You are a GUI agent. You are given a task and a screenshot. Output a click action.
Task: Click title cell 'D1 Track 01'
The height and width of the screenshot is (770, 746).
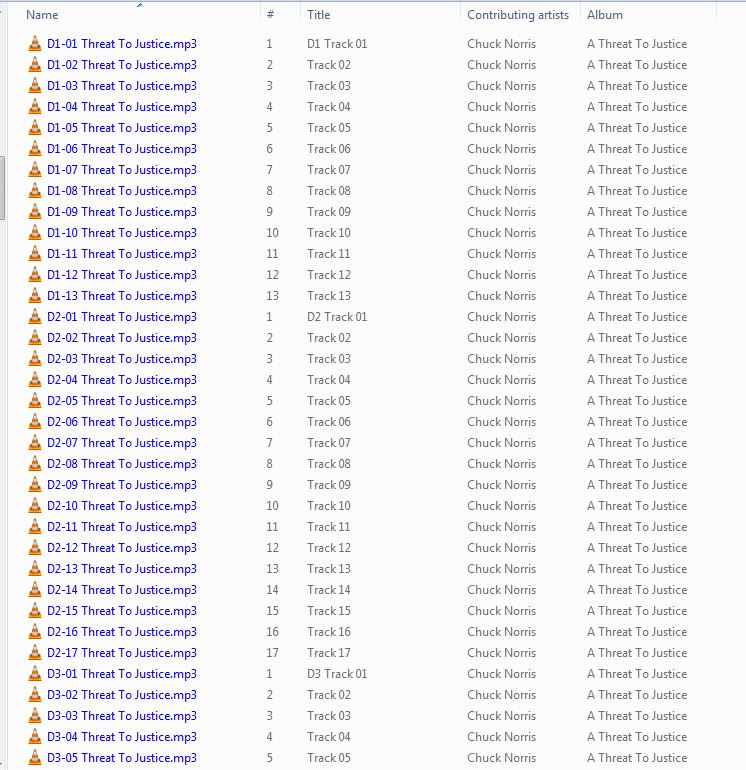point(337,44)
